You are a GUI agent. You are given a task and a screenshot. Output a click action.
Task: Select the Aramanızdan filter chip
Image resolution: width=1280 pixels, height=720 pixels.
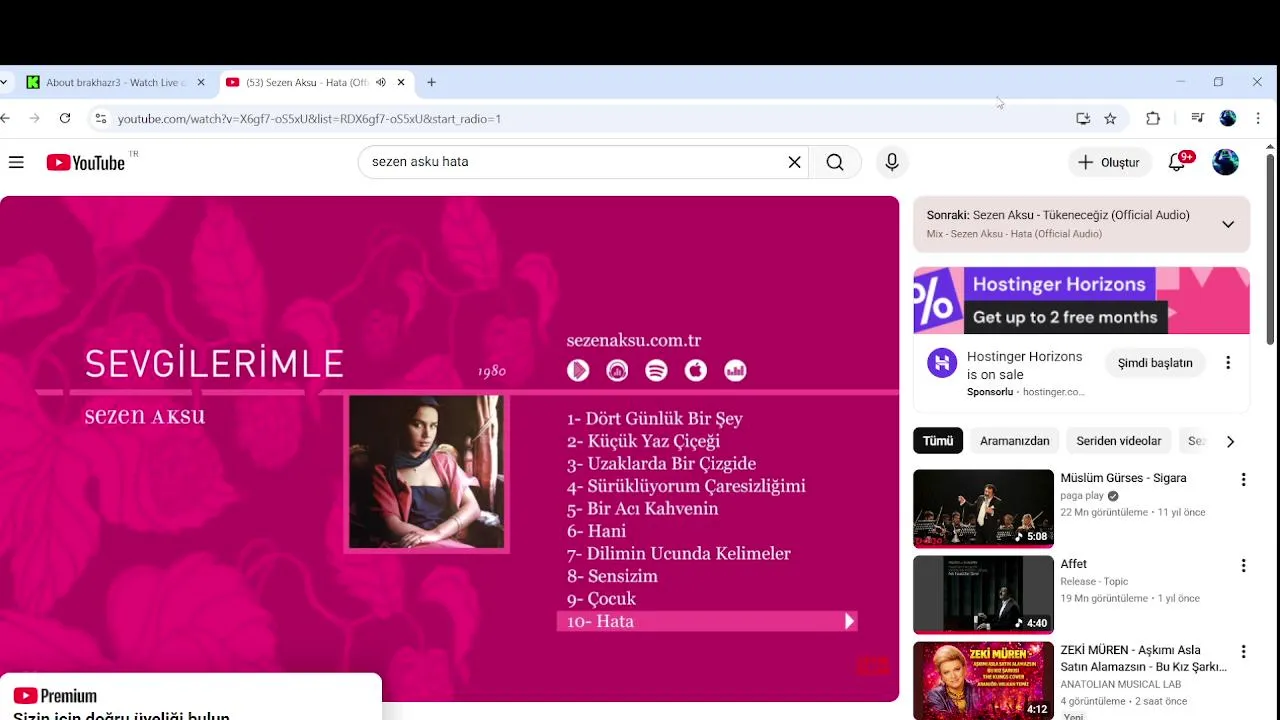coord(1014,441)
